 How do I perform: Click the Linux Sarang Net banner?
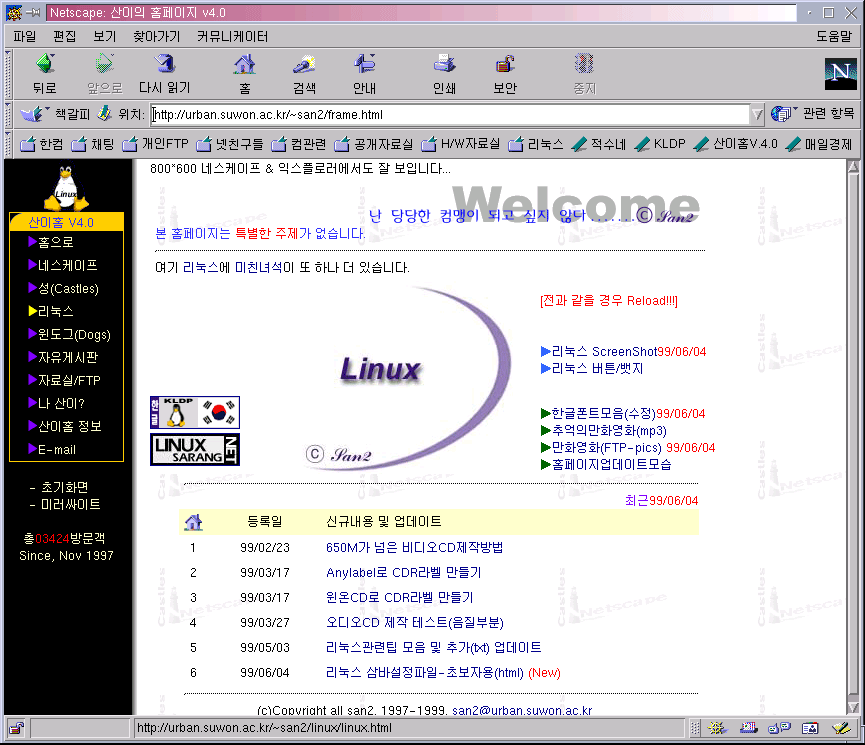tap(195, 449)
